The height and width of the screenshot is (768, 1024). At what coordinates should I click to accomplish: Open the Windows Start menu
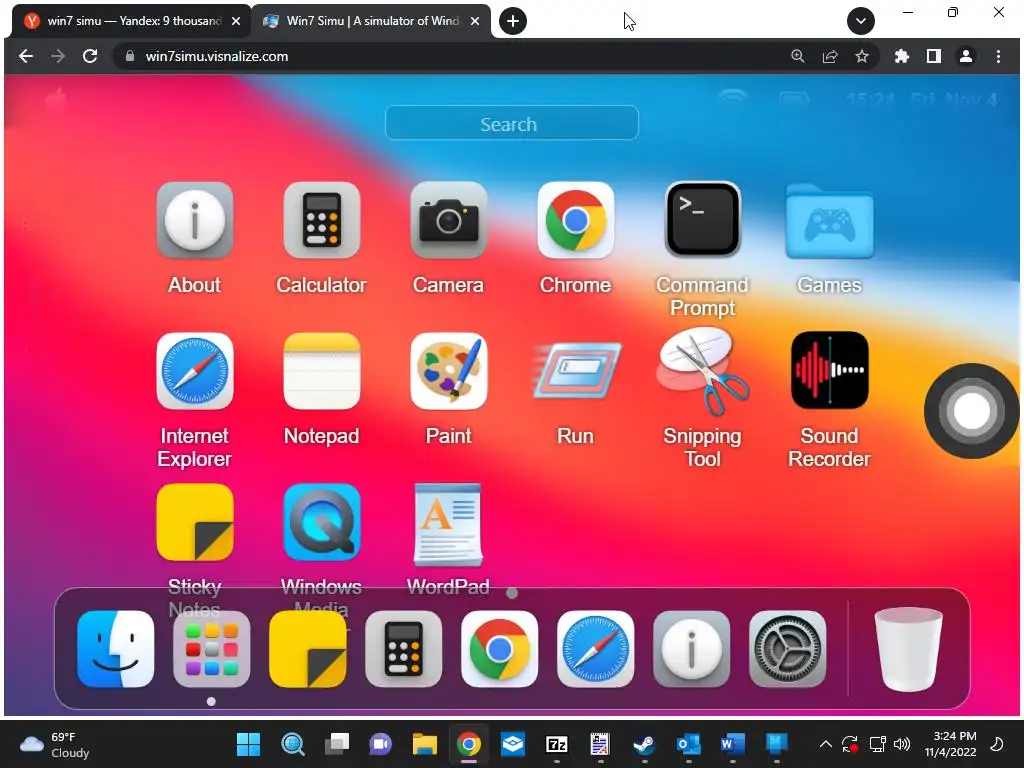(248, 744)
